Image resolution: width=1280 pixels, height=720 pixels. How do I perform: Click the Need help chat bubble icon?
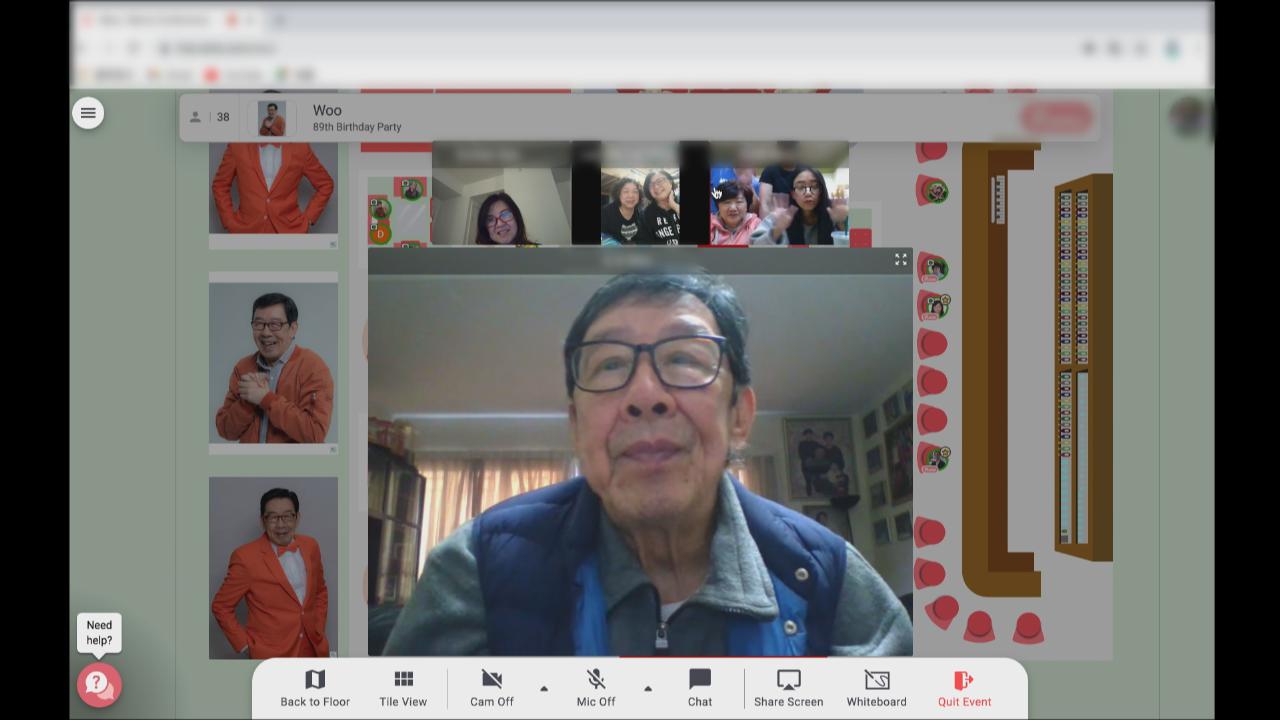tap(99, 685)
